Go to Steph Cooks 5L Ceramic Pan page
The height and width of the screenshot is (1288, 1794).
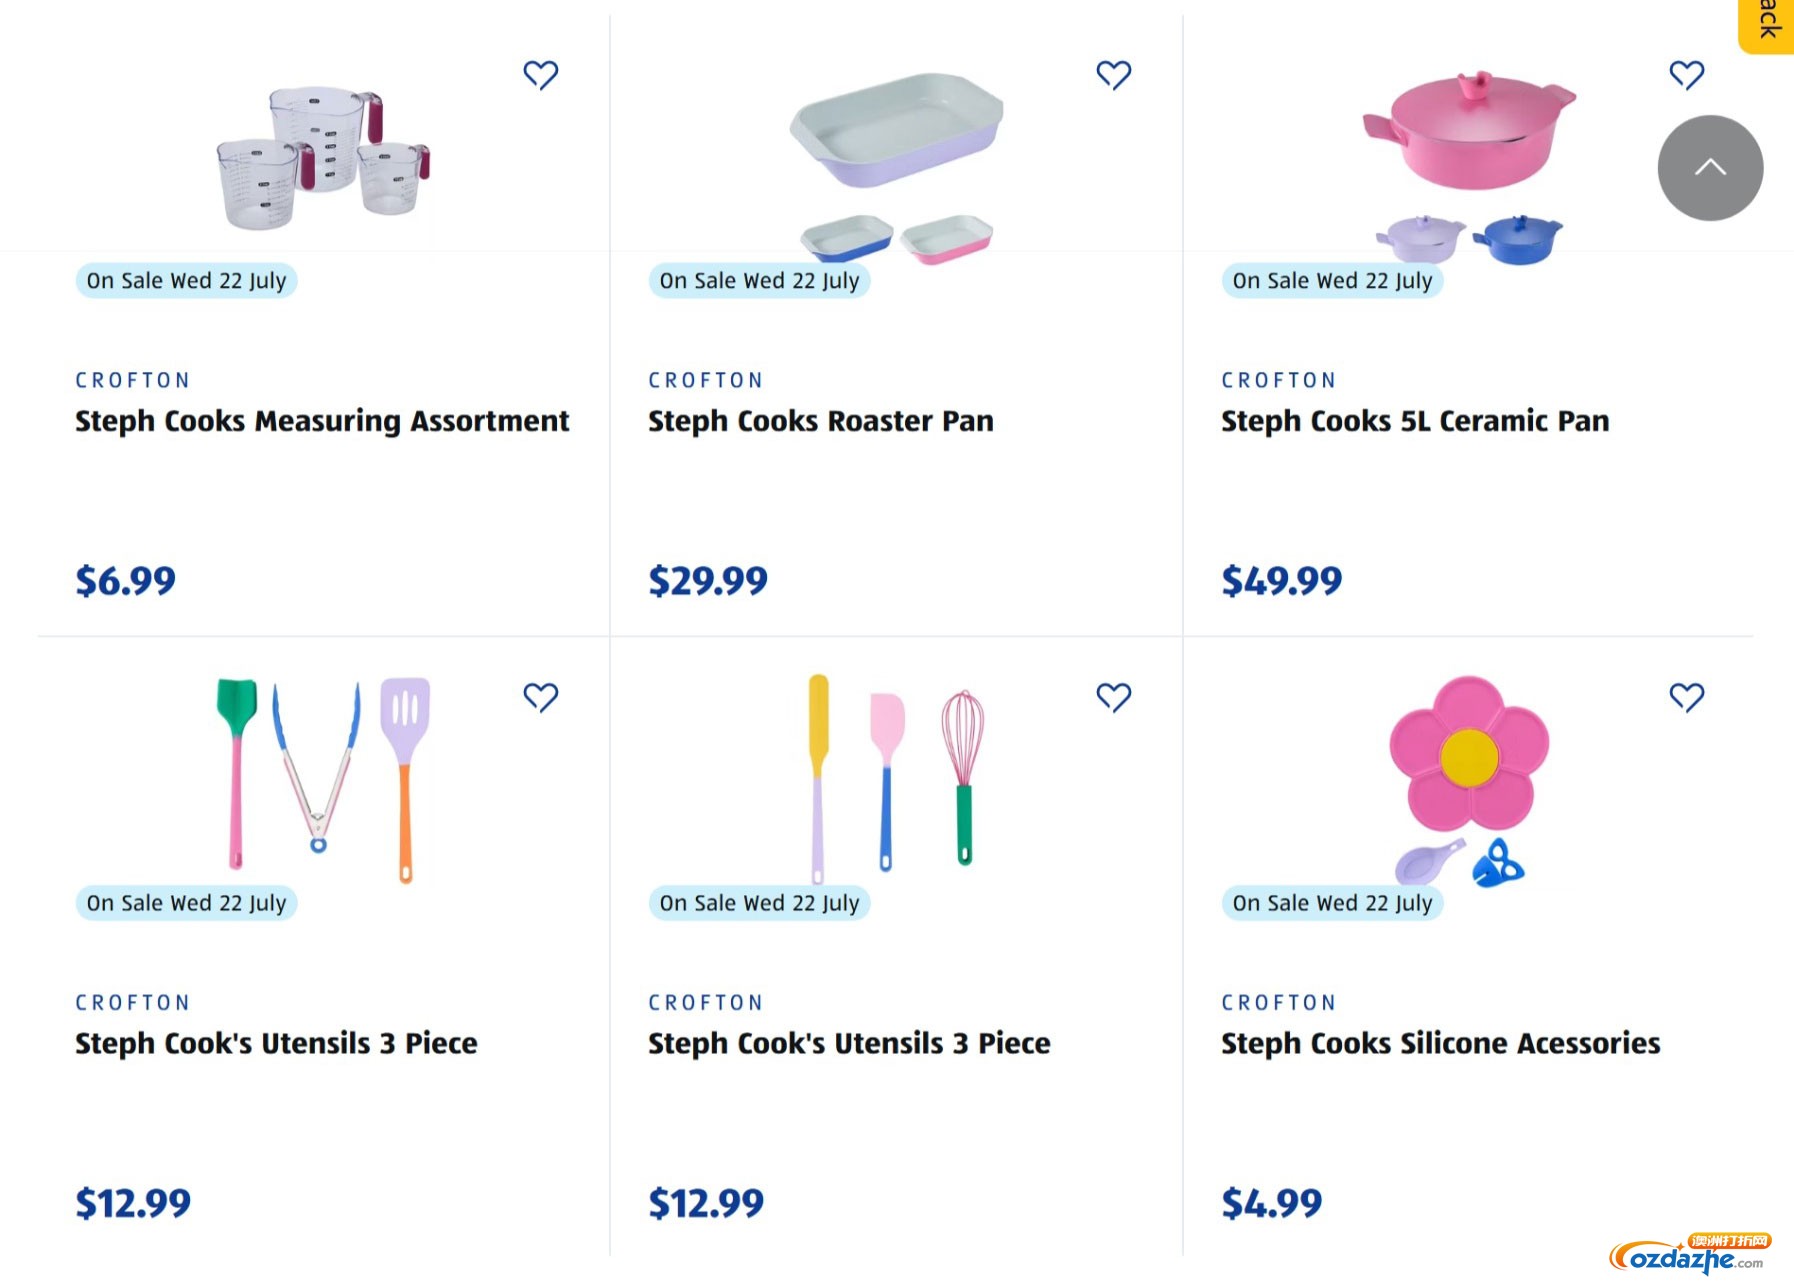pos(1415,421)
